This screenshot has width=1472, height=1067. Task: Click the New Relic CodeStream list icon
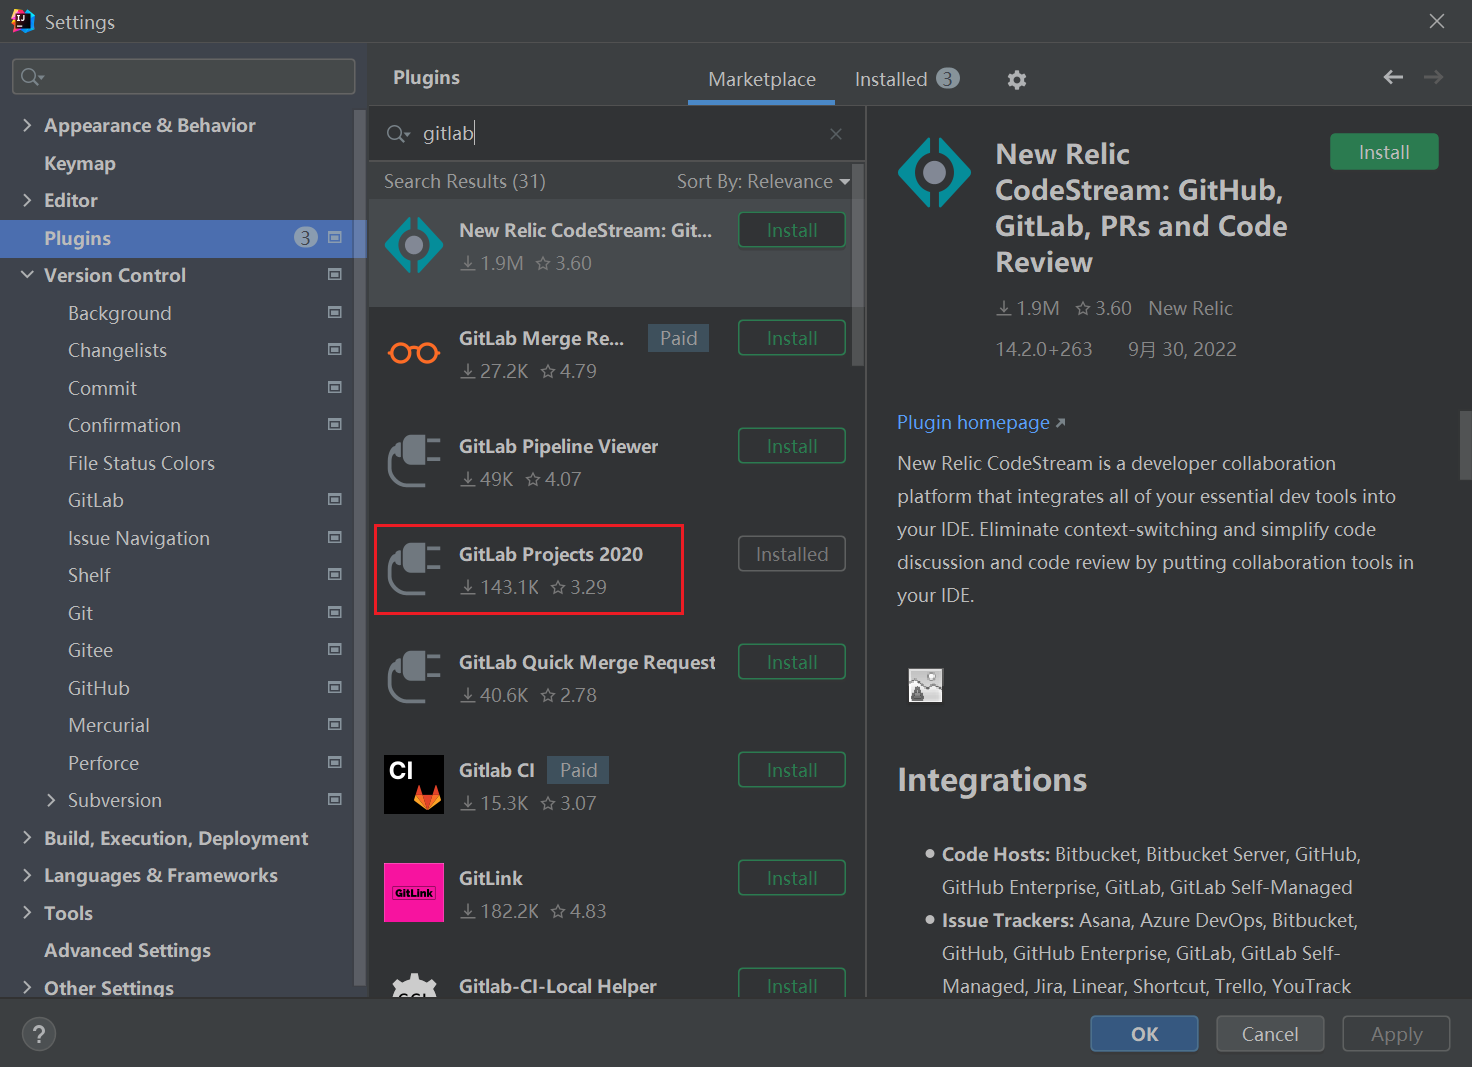click(414, 245)
